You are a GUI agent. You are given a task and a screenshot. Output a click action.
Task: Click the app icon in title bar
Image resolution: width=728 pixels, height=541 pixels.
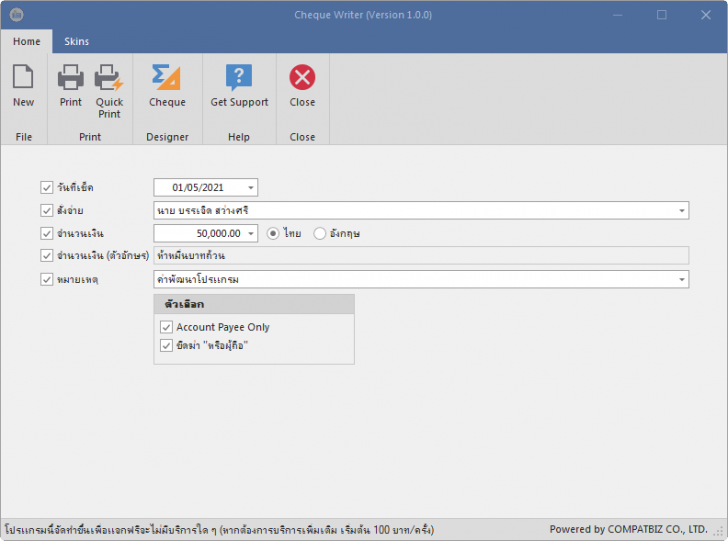[x=16, y=15]
